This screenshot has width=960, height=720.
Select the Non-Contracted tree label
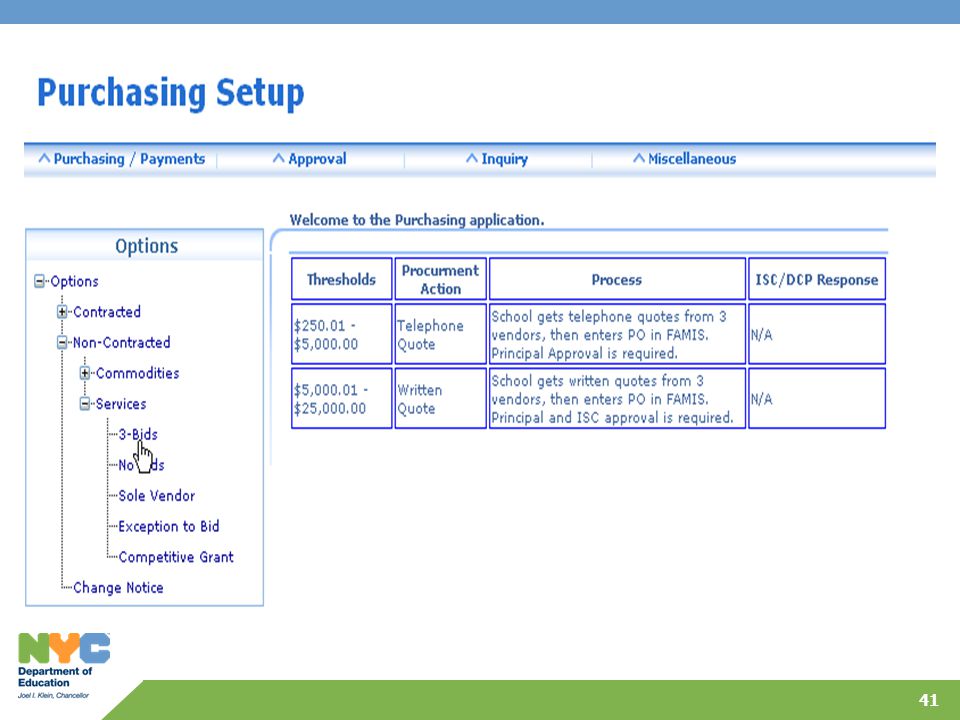coord(121,342)
